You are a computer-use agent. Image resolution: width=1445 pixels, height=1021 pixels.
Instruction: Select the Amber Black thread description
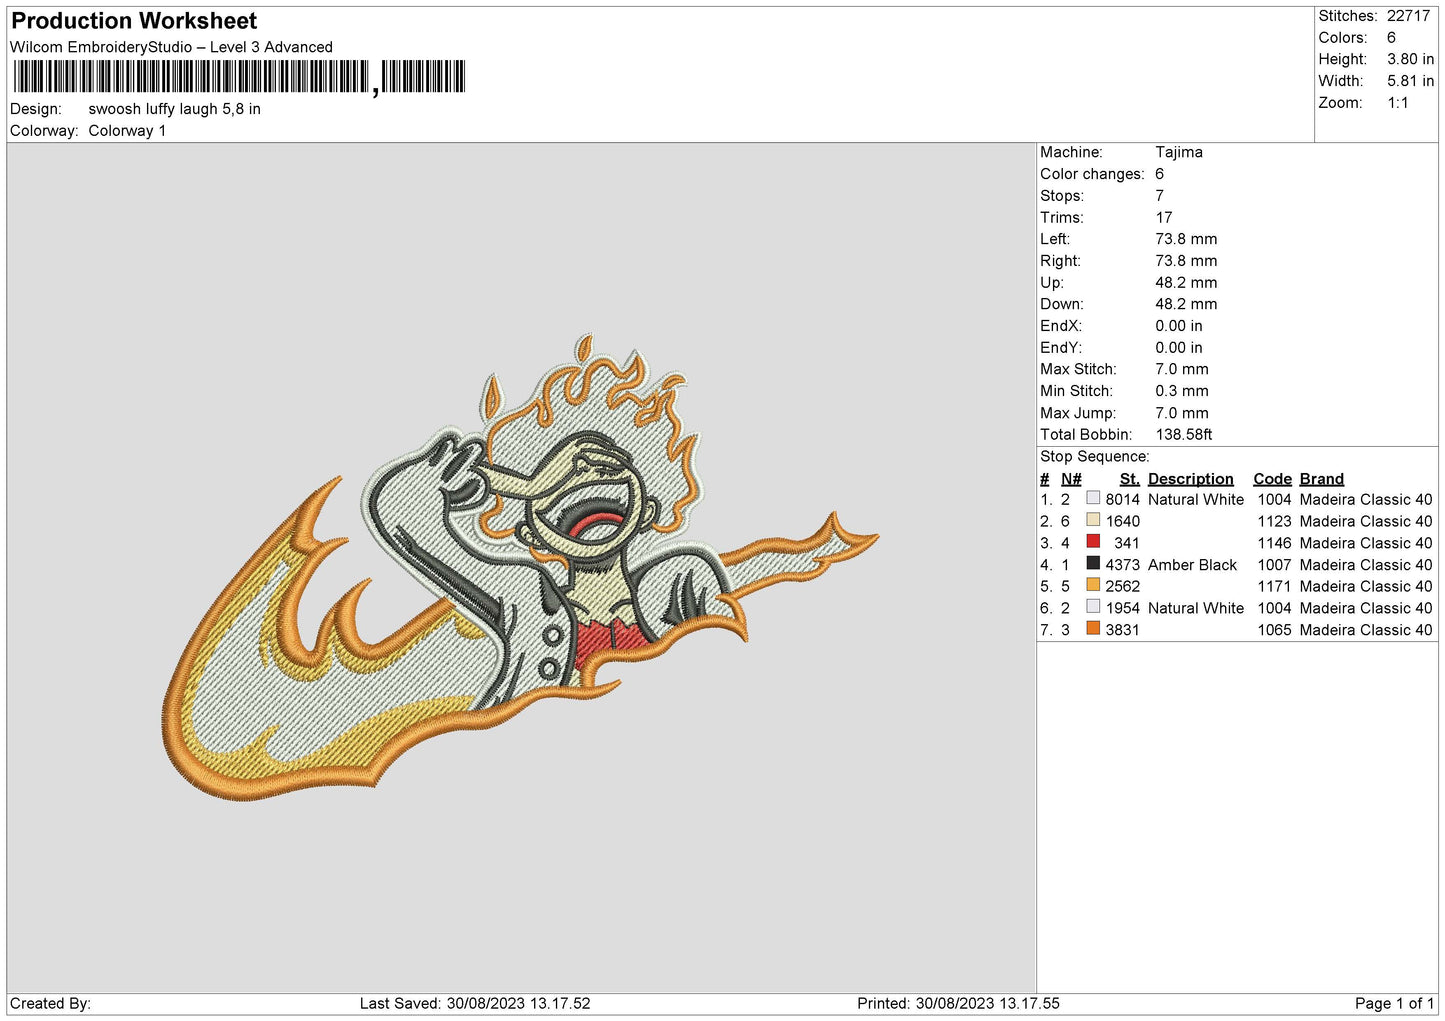[1192, 565]
